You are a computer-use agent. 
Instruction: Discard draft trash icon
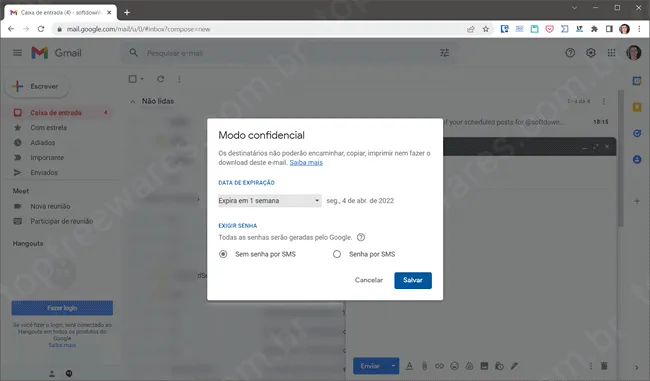(604, 366)
